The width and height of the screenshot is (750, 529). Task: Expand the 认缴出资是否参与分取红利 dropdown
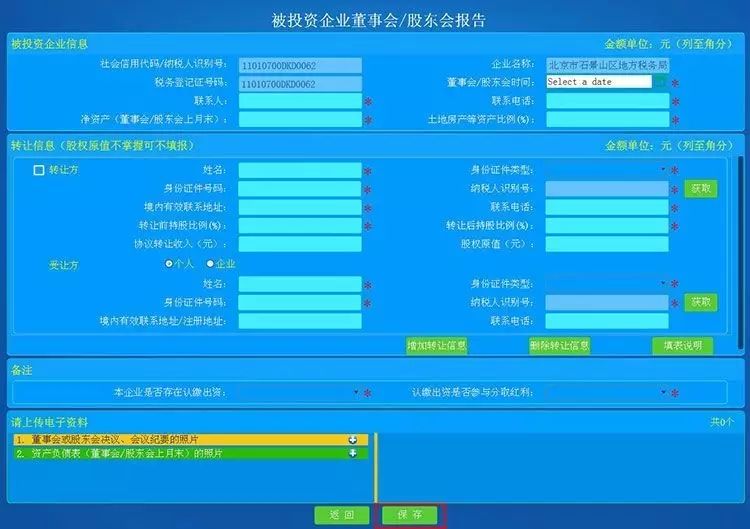[608, 393]
